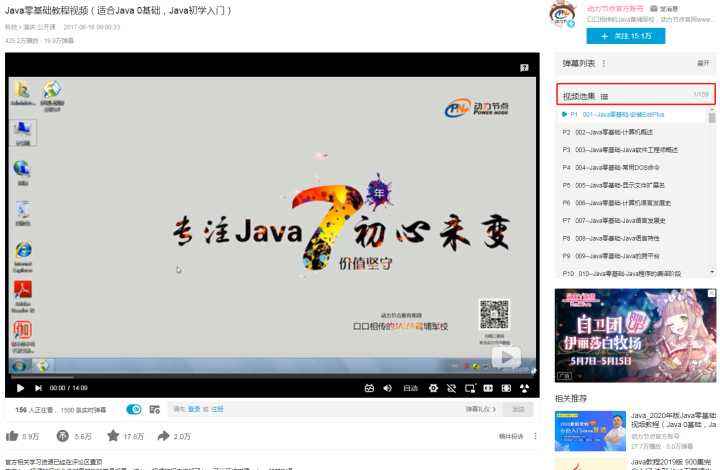Image resolution: width=720 pixels, height=470 pixels.
Task: Switch to widescreen mode icon
Action: tap(488, 388)
